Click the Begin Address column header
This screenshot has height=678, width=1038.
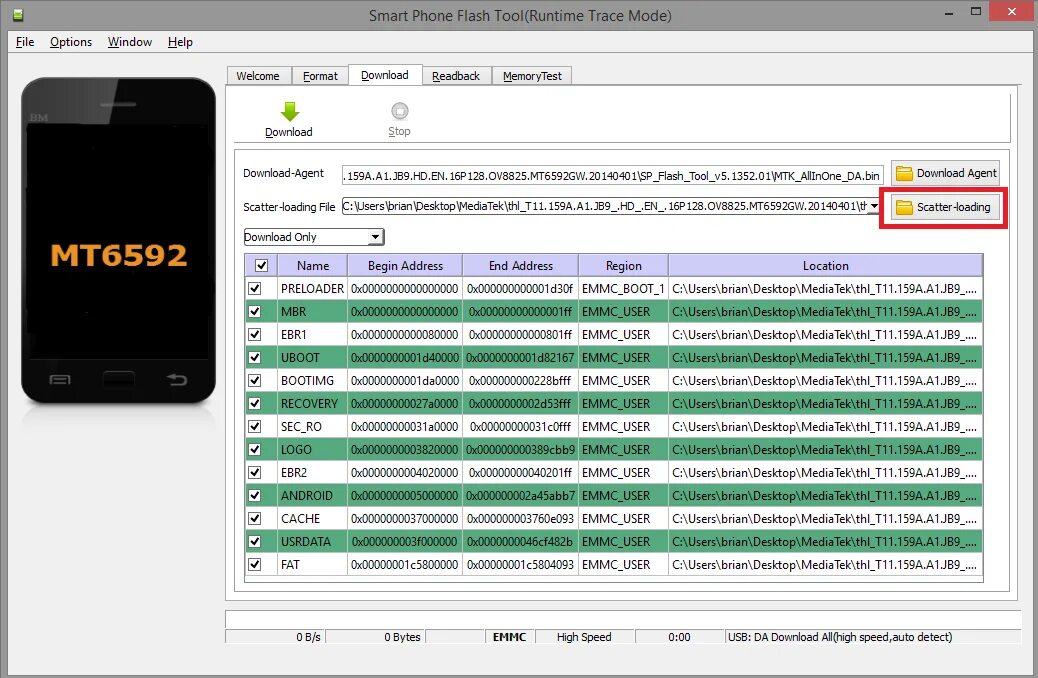pyautogui.click(x=405, y=266)
